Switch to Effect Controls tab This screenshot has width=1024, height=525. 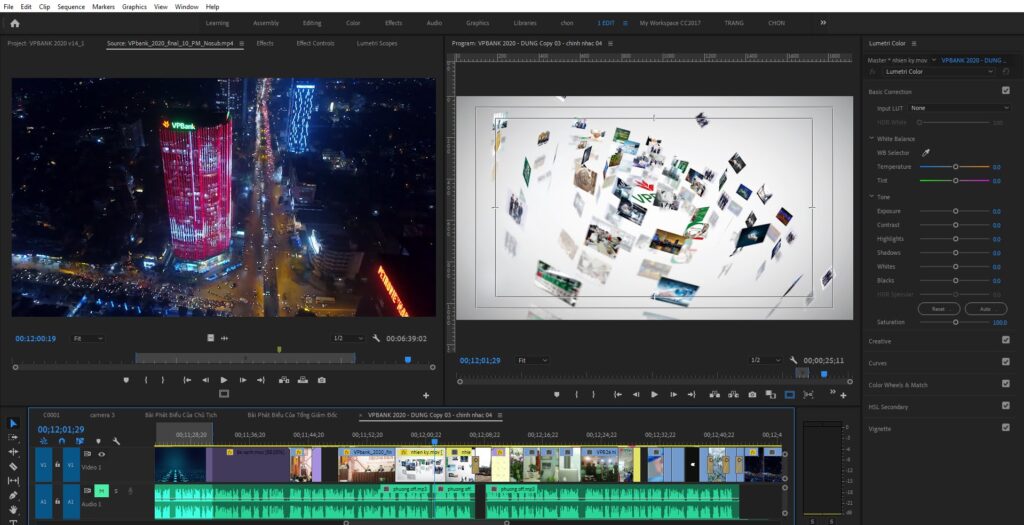(315, 43)
